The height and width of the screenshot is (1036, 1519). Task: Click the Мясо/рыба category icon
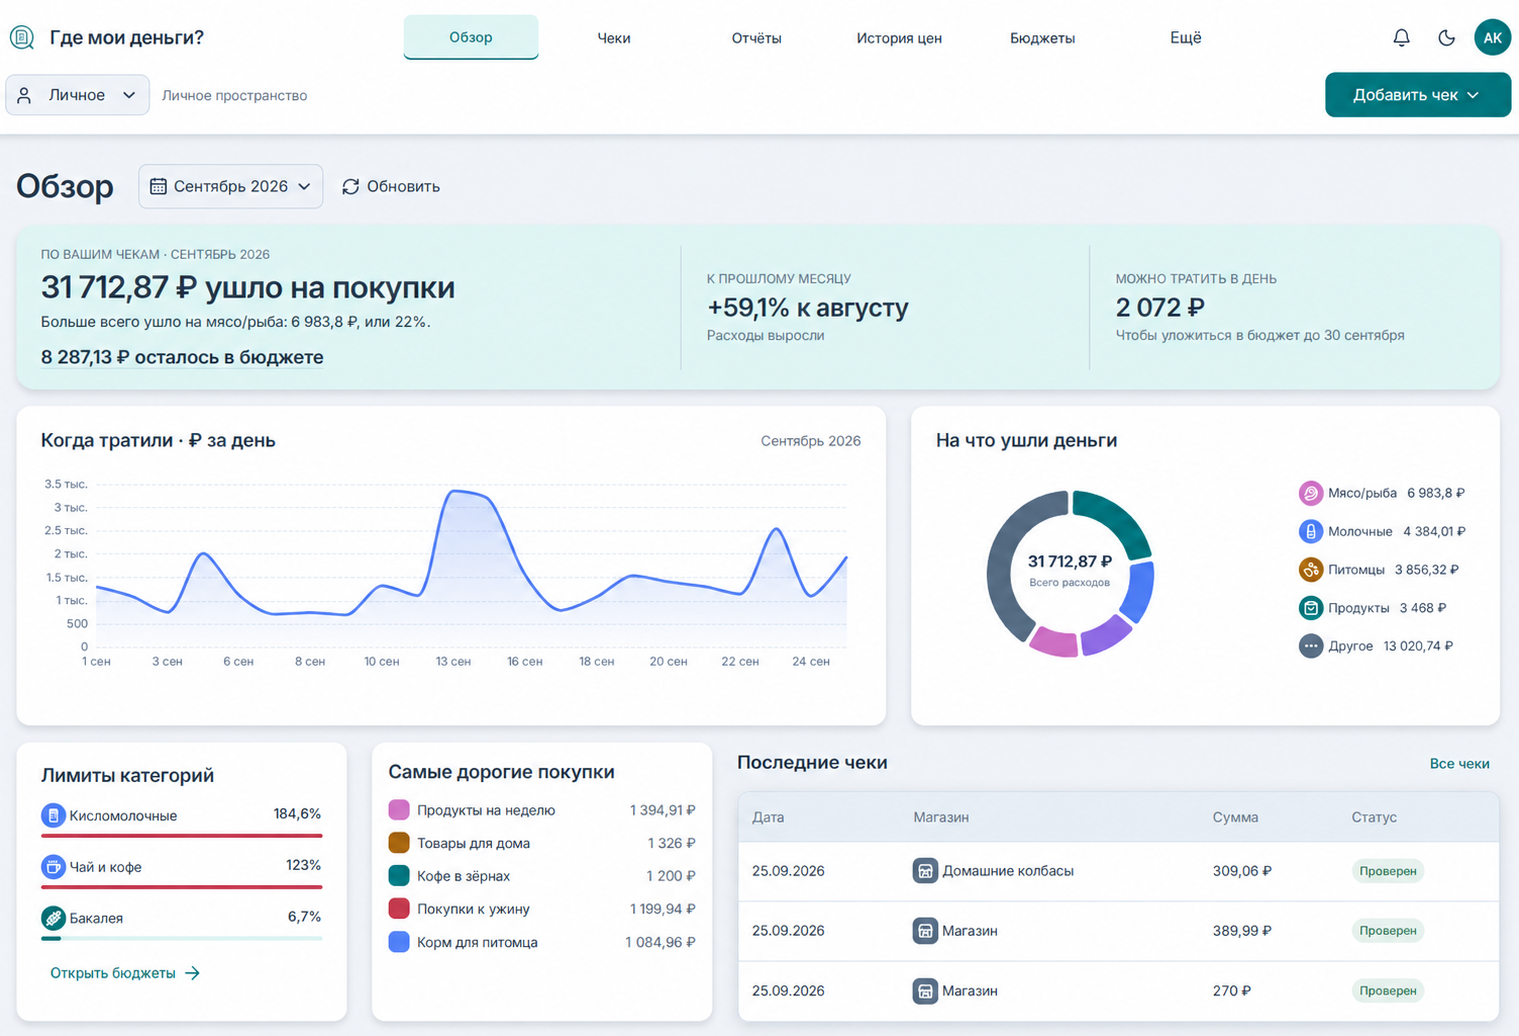tap(1310, 493)
